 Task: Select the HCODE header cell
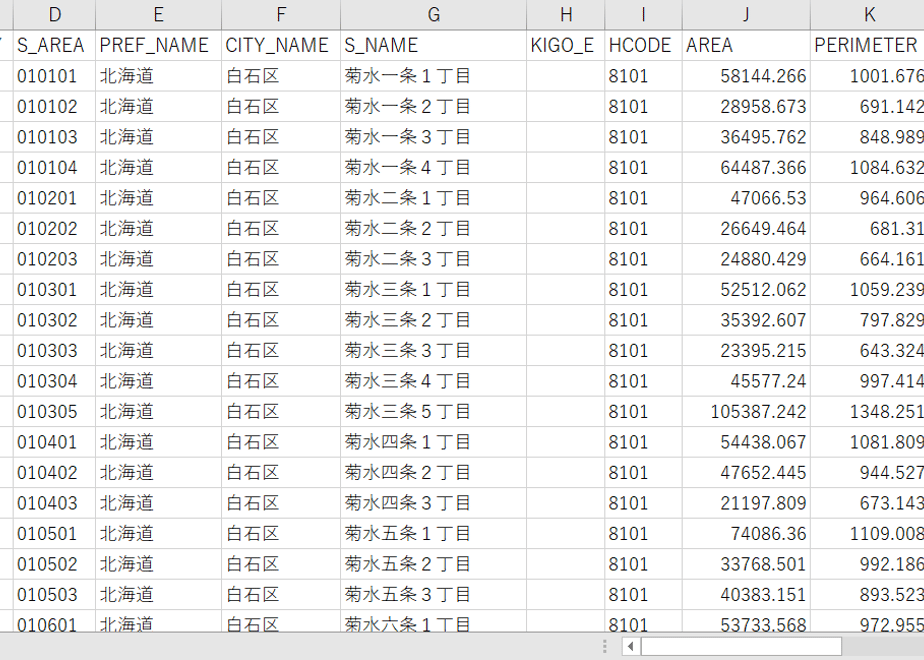(643, 45)
